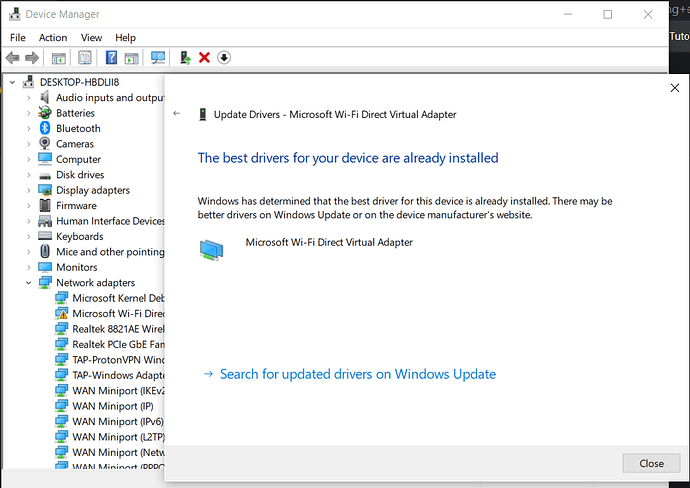
Task: Open the File menu
Action: click(18, 37)
